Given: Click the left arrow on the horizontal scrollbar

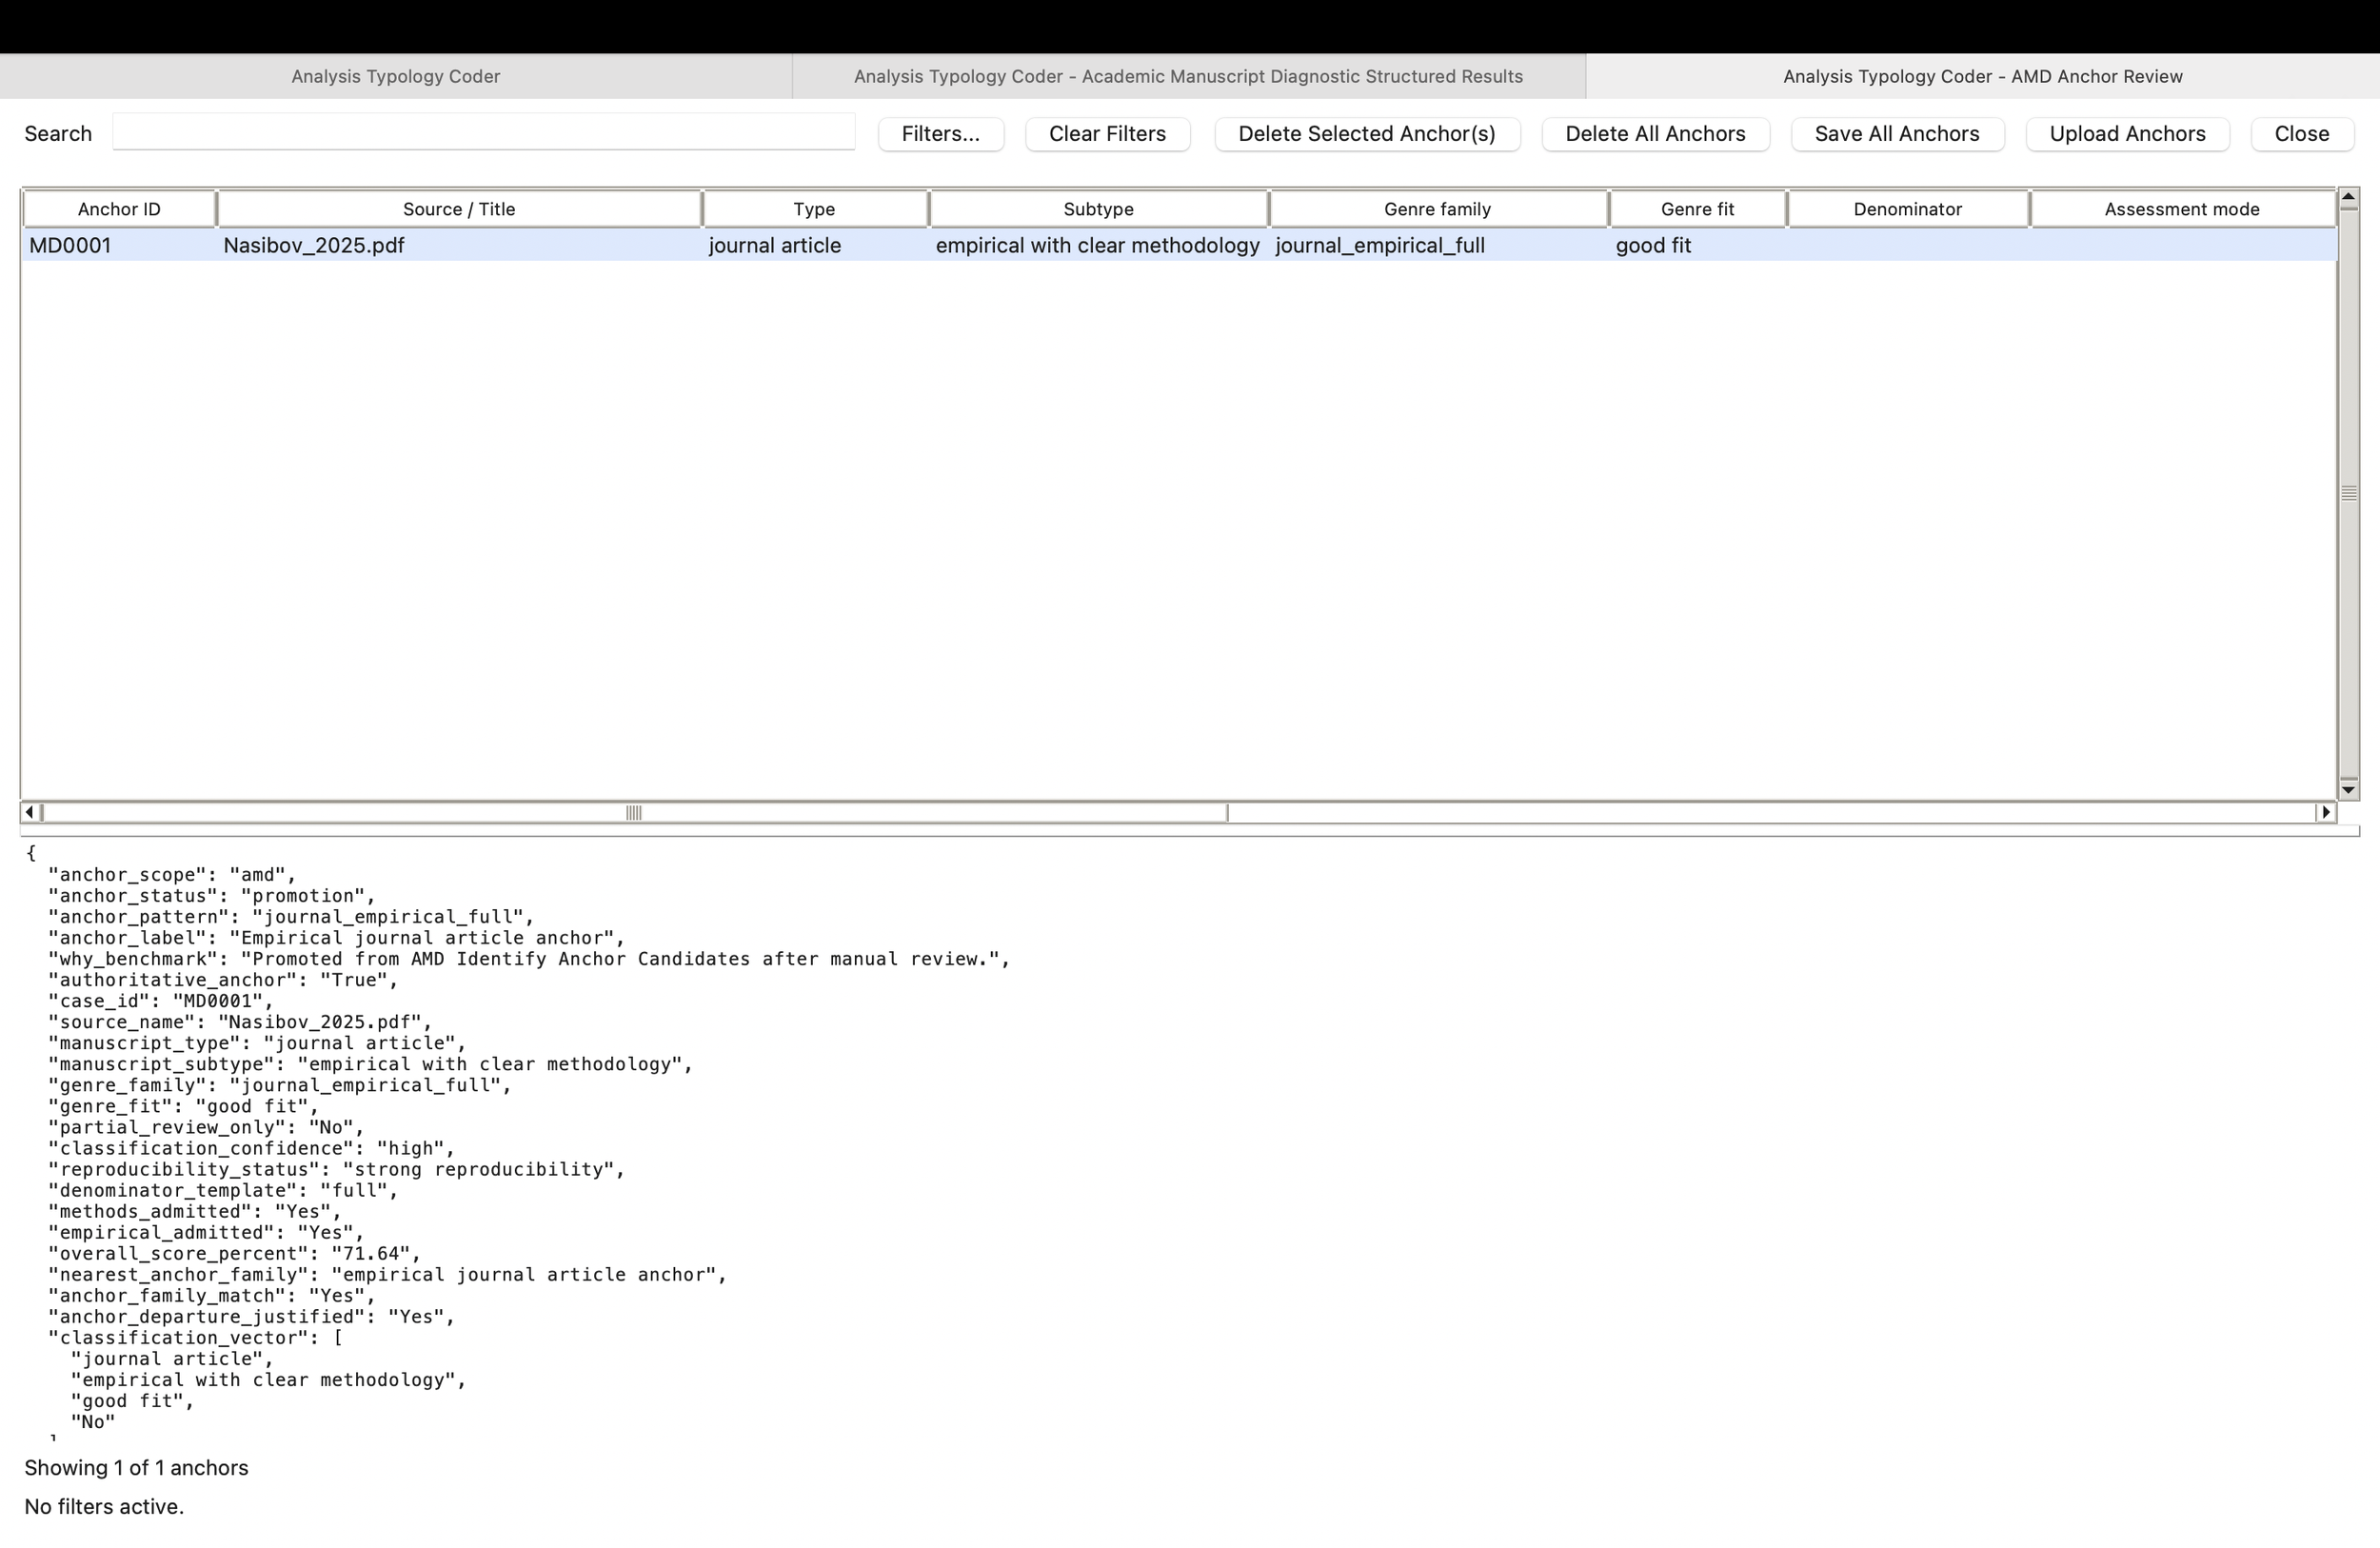Looking at the screenshot, I should (29, 812).
